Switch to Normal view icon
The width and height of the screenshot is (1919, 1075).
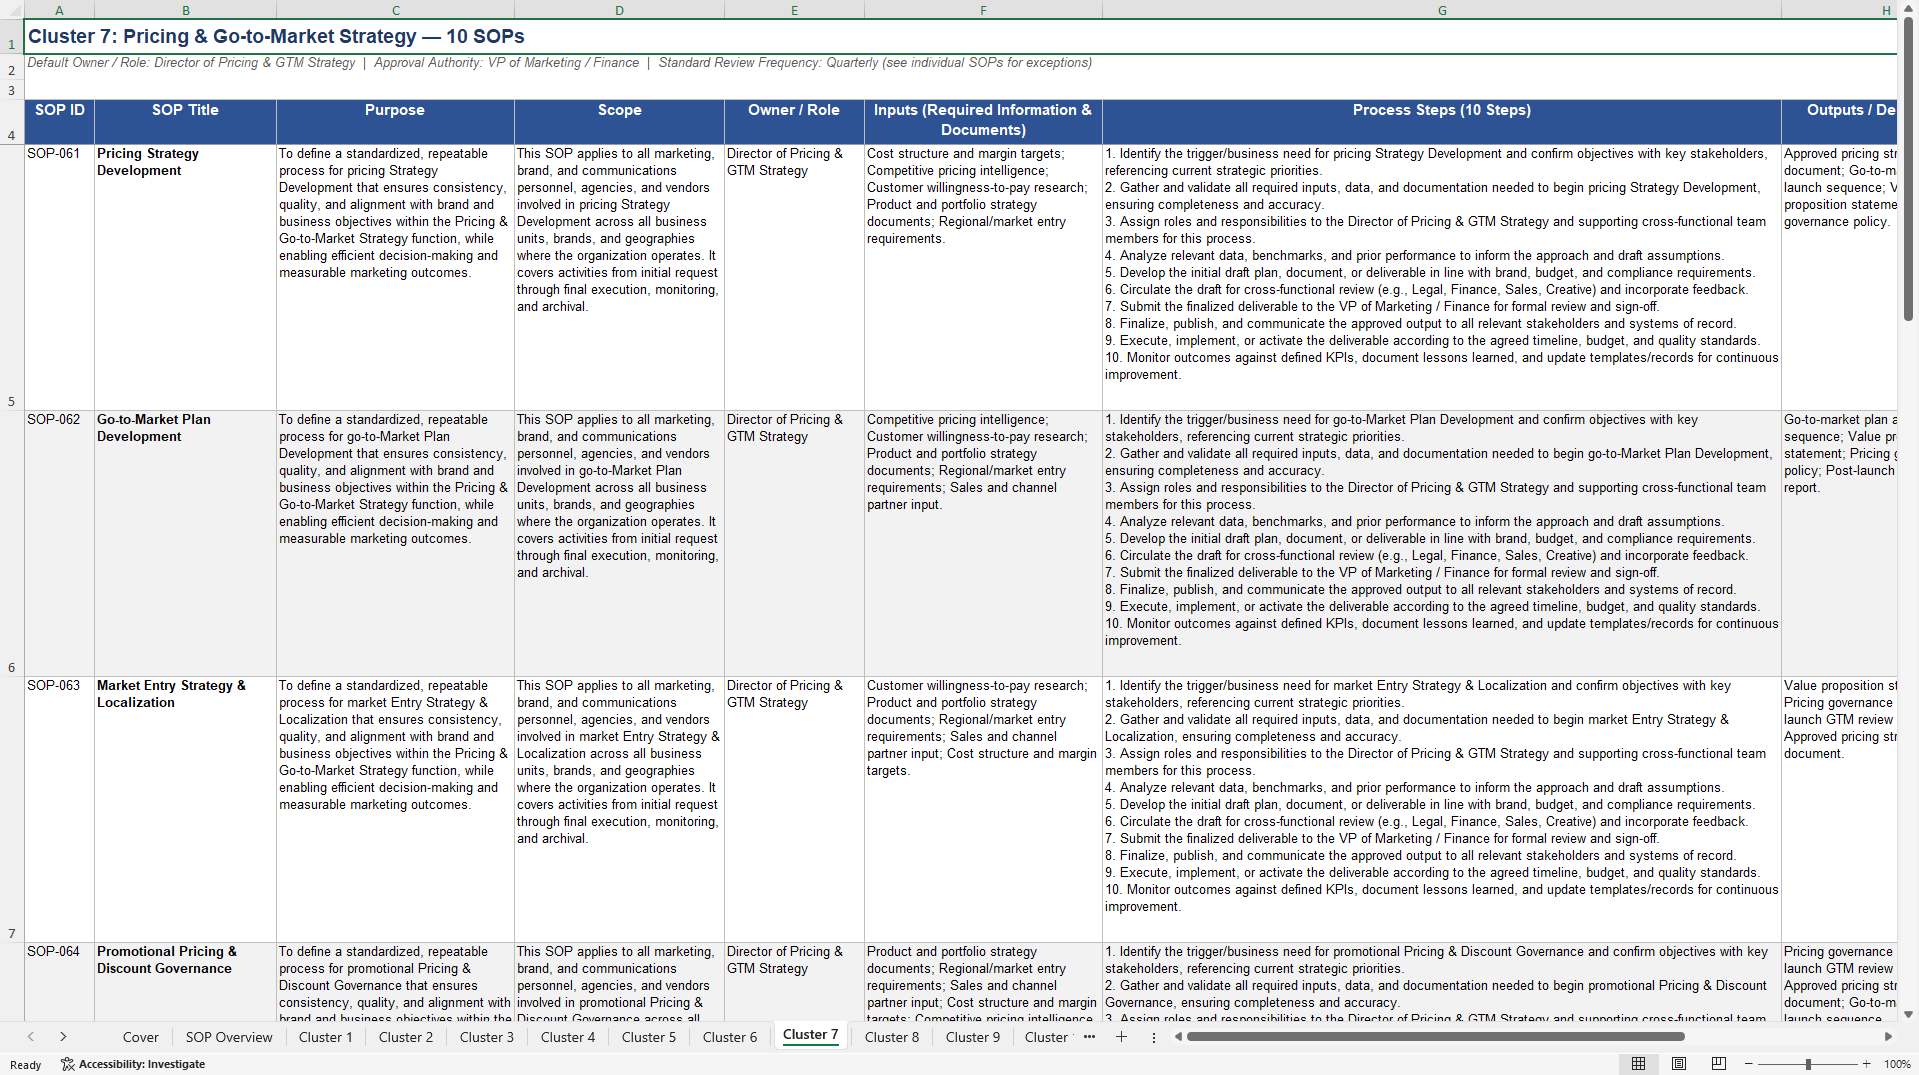pyautogui.click(x=1638, y=1064)
